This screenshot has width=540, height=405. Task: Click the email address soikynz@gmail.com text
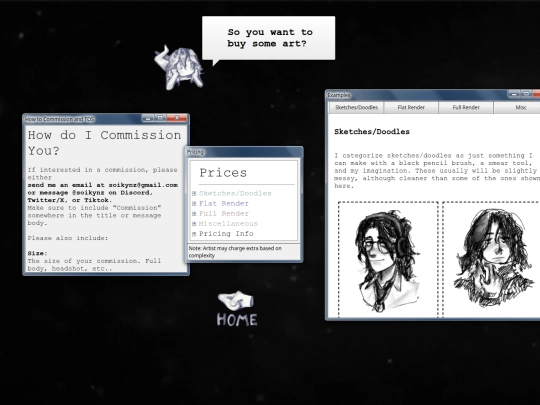(x=143, y=185)
